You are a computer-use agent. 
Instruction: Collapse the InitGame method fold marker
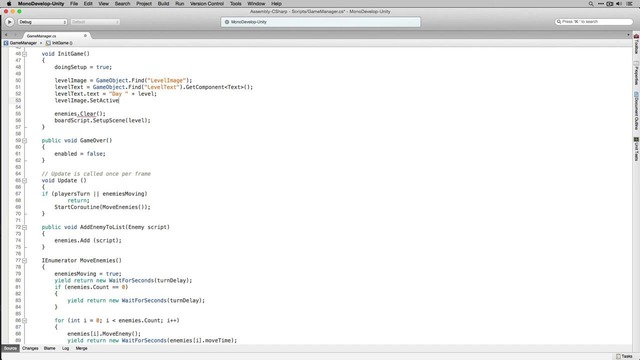tap(24, 54)
